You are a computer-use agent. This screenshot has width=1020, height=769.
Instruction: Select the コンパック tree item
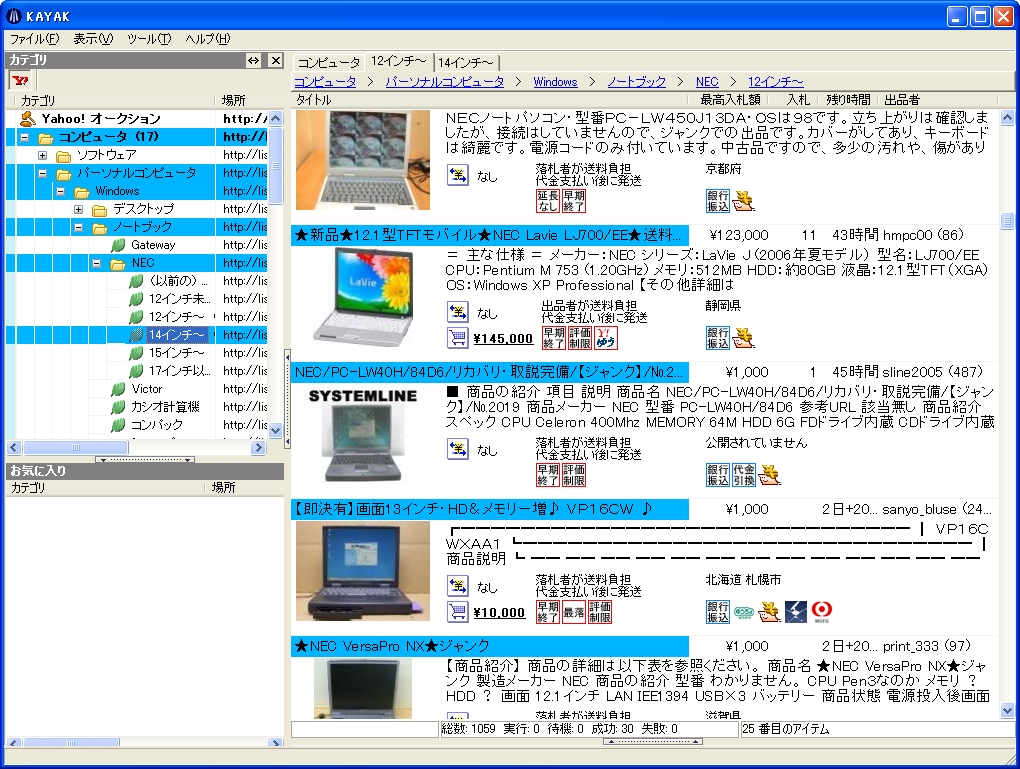tap(157, 425)
